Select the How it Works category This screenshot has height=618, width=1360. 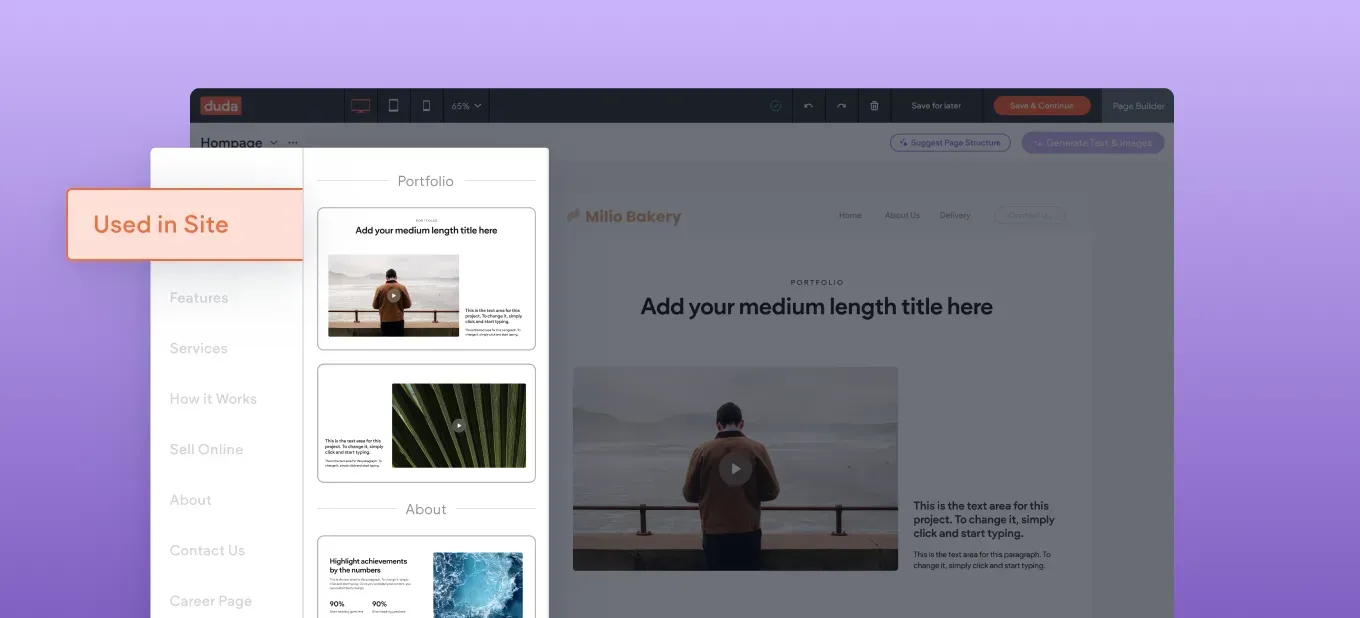click(x=213, y=399)
